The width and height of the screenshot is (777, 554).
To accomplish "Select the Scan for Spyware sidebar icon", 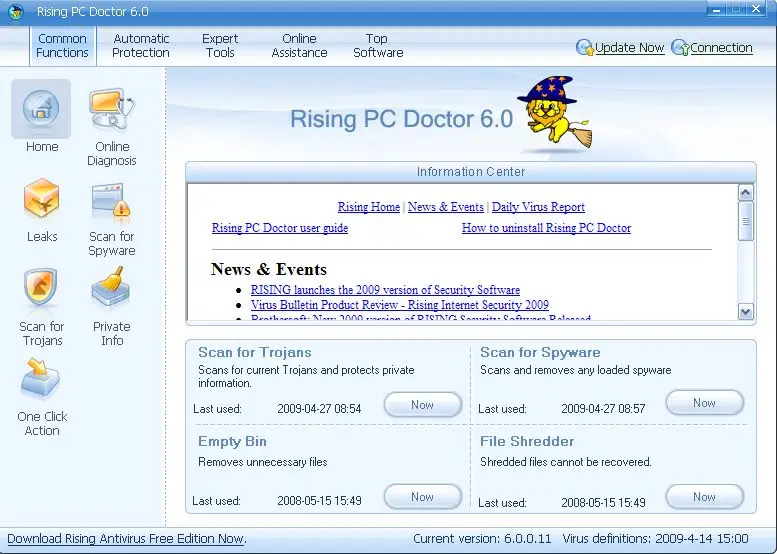I will [x=111, y=201].
